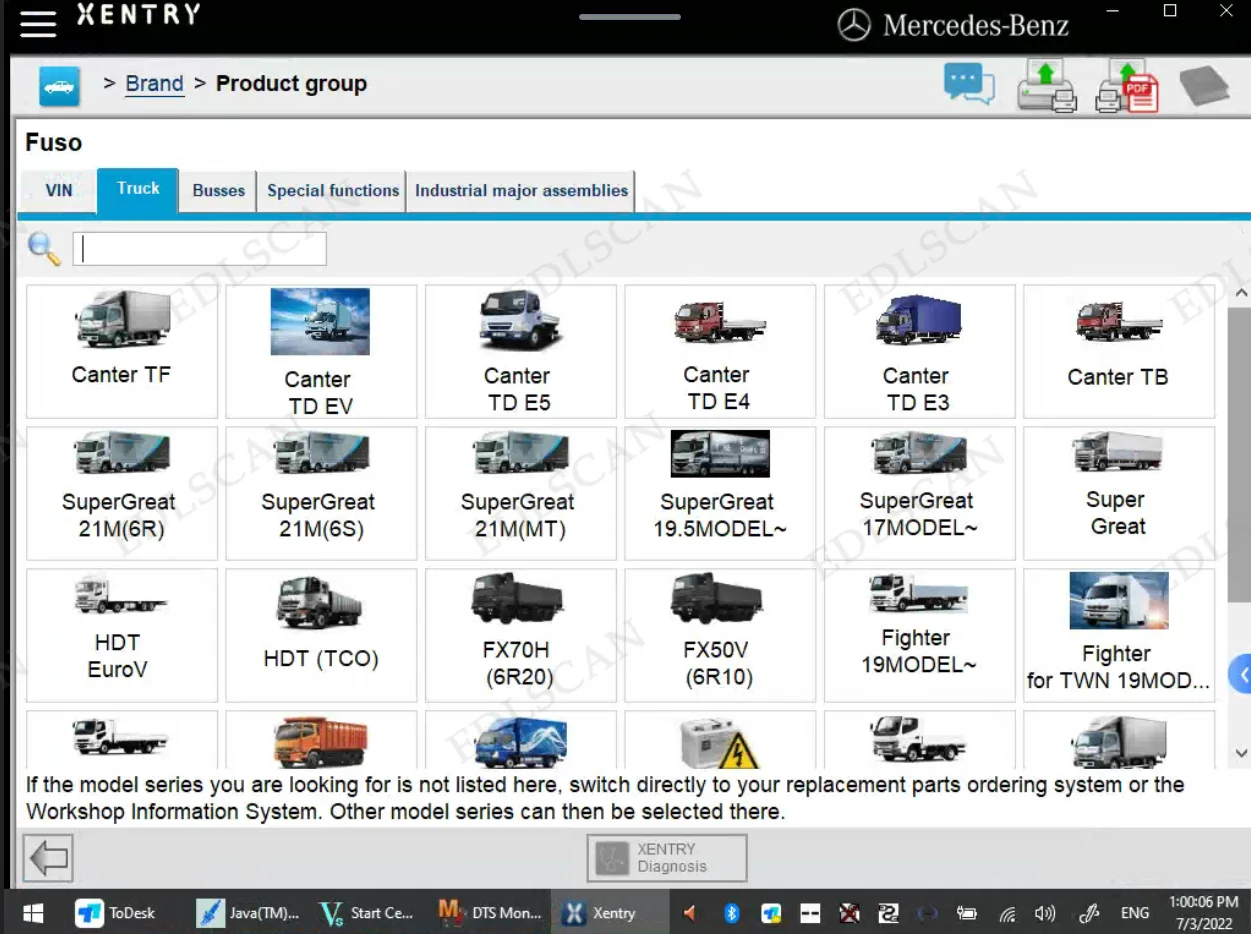Click the back arrow button

click(x=48, y=858)
